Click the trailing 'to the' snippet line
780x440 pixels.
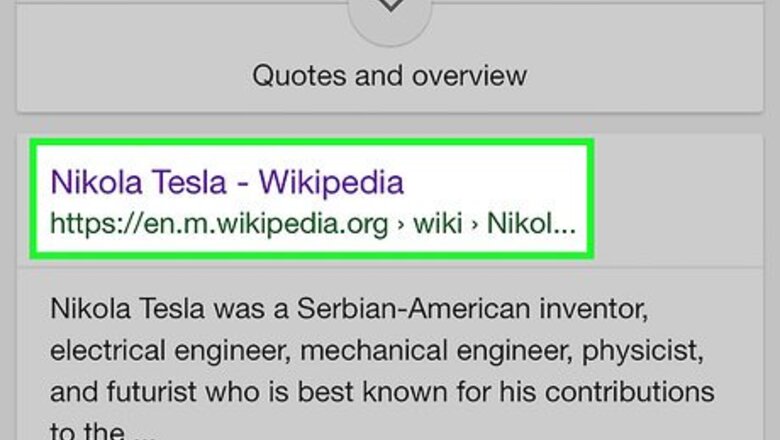click(x=85, y=432)
